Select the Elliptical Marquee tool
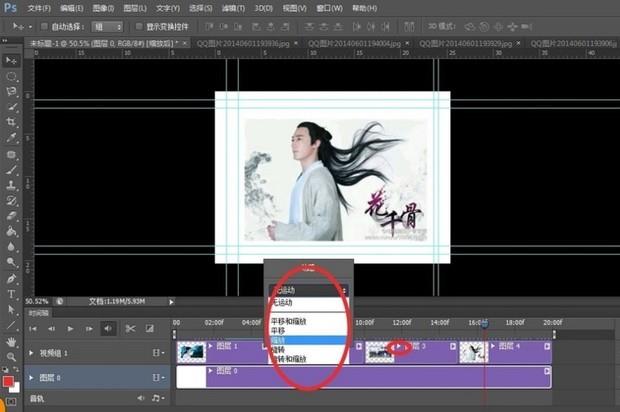Image resolution: width=620 pixels, height=412 pixels. point(11,76)
